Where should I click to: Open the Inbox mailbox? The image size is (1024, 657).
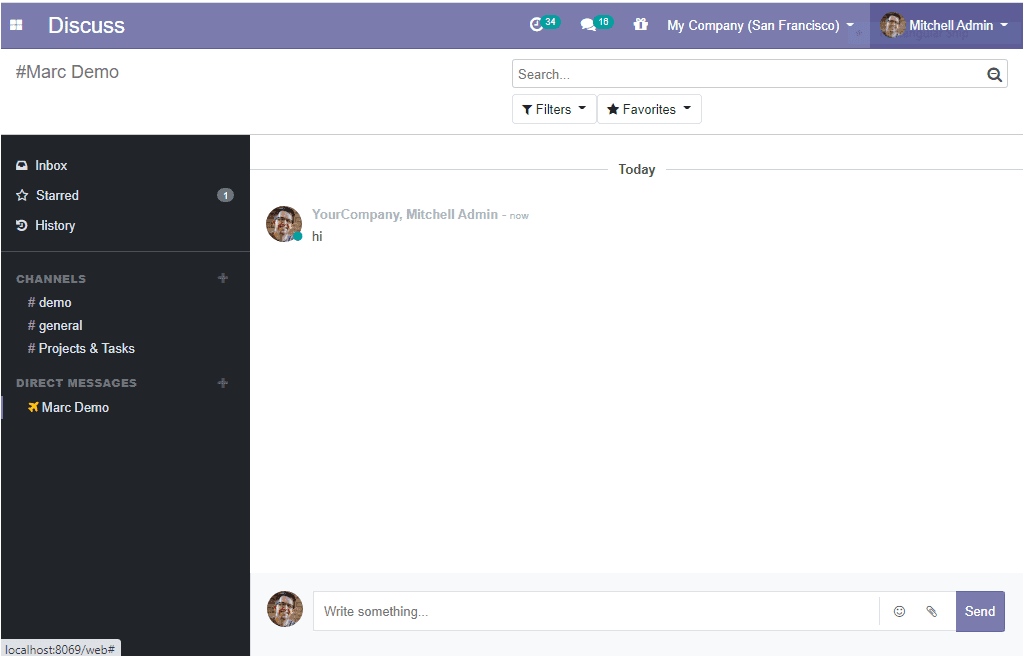pos(51,165)
